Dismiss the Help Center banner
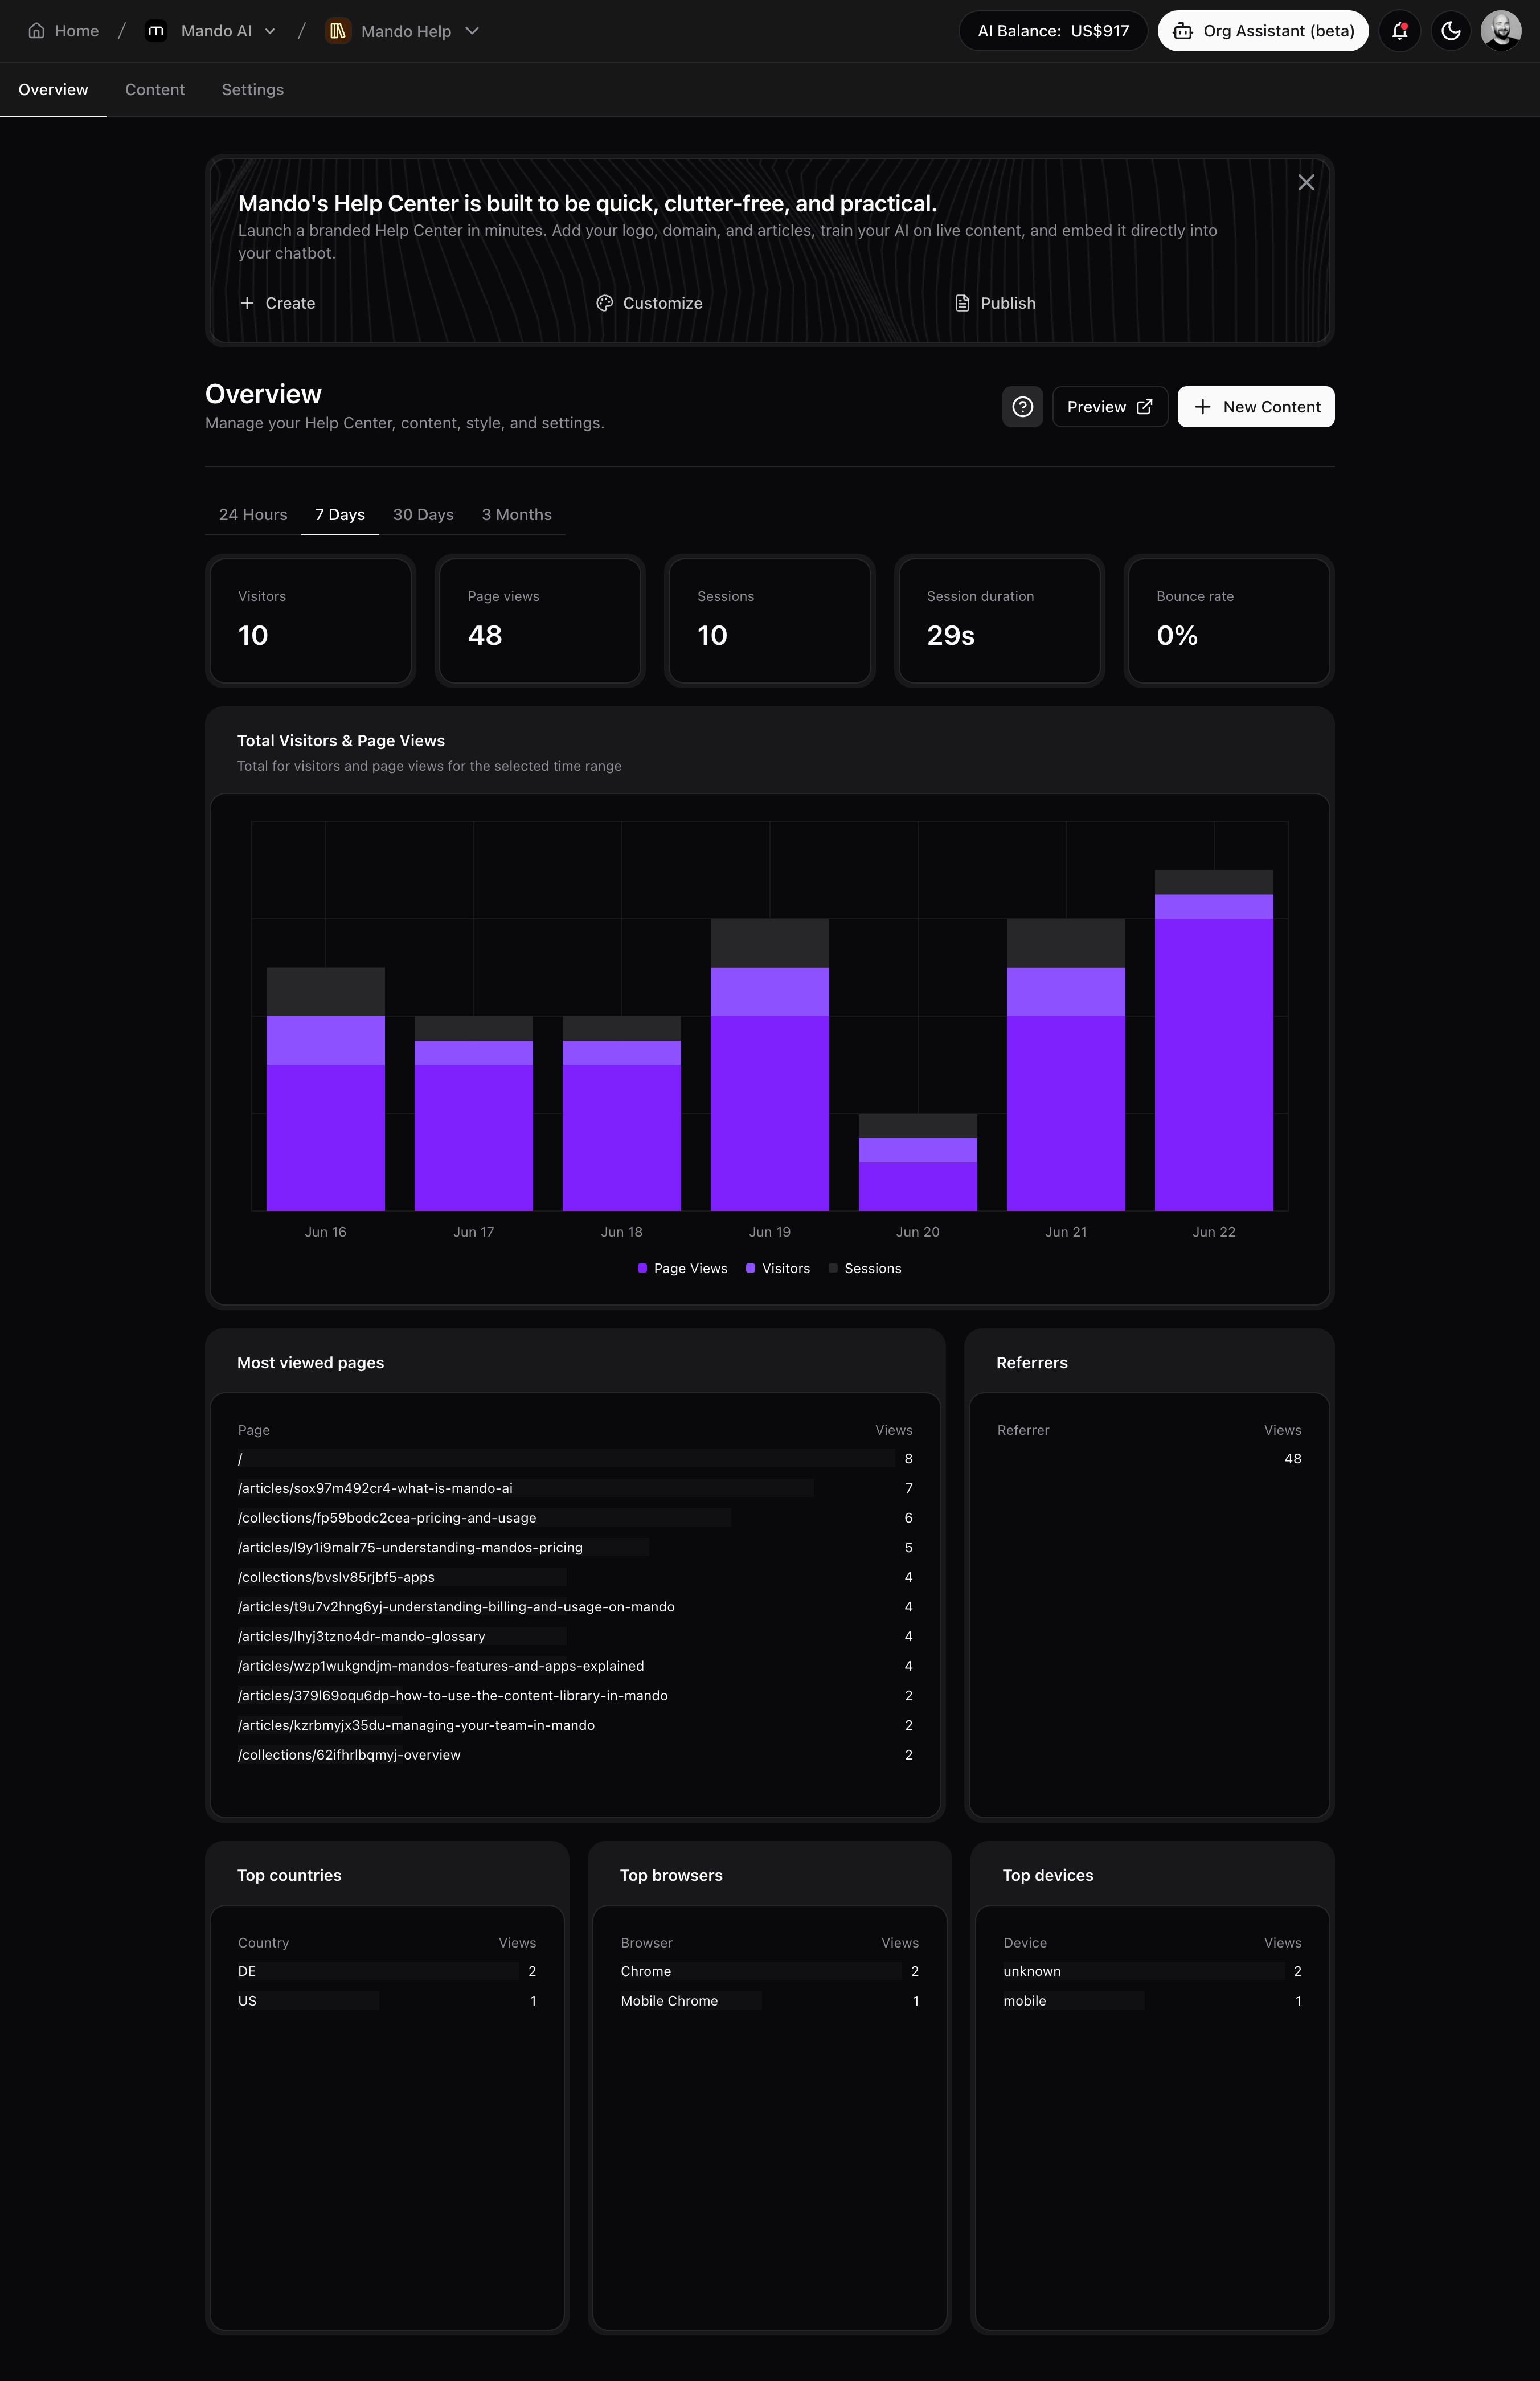The width and height of the screenshot is (1540, 2381). click(1305, 182)
